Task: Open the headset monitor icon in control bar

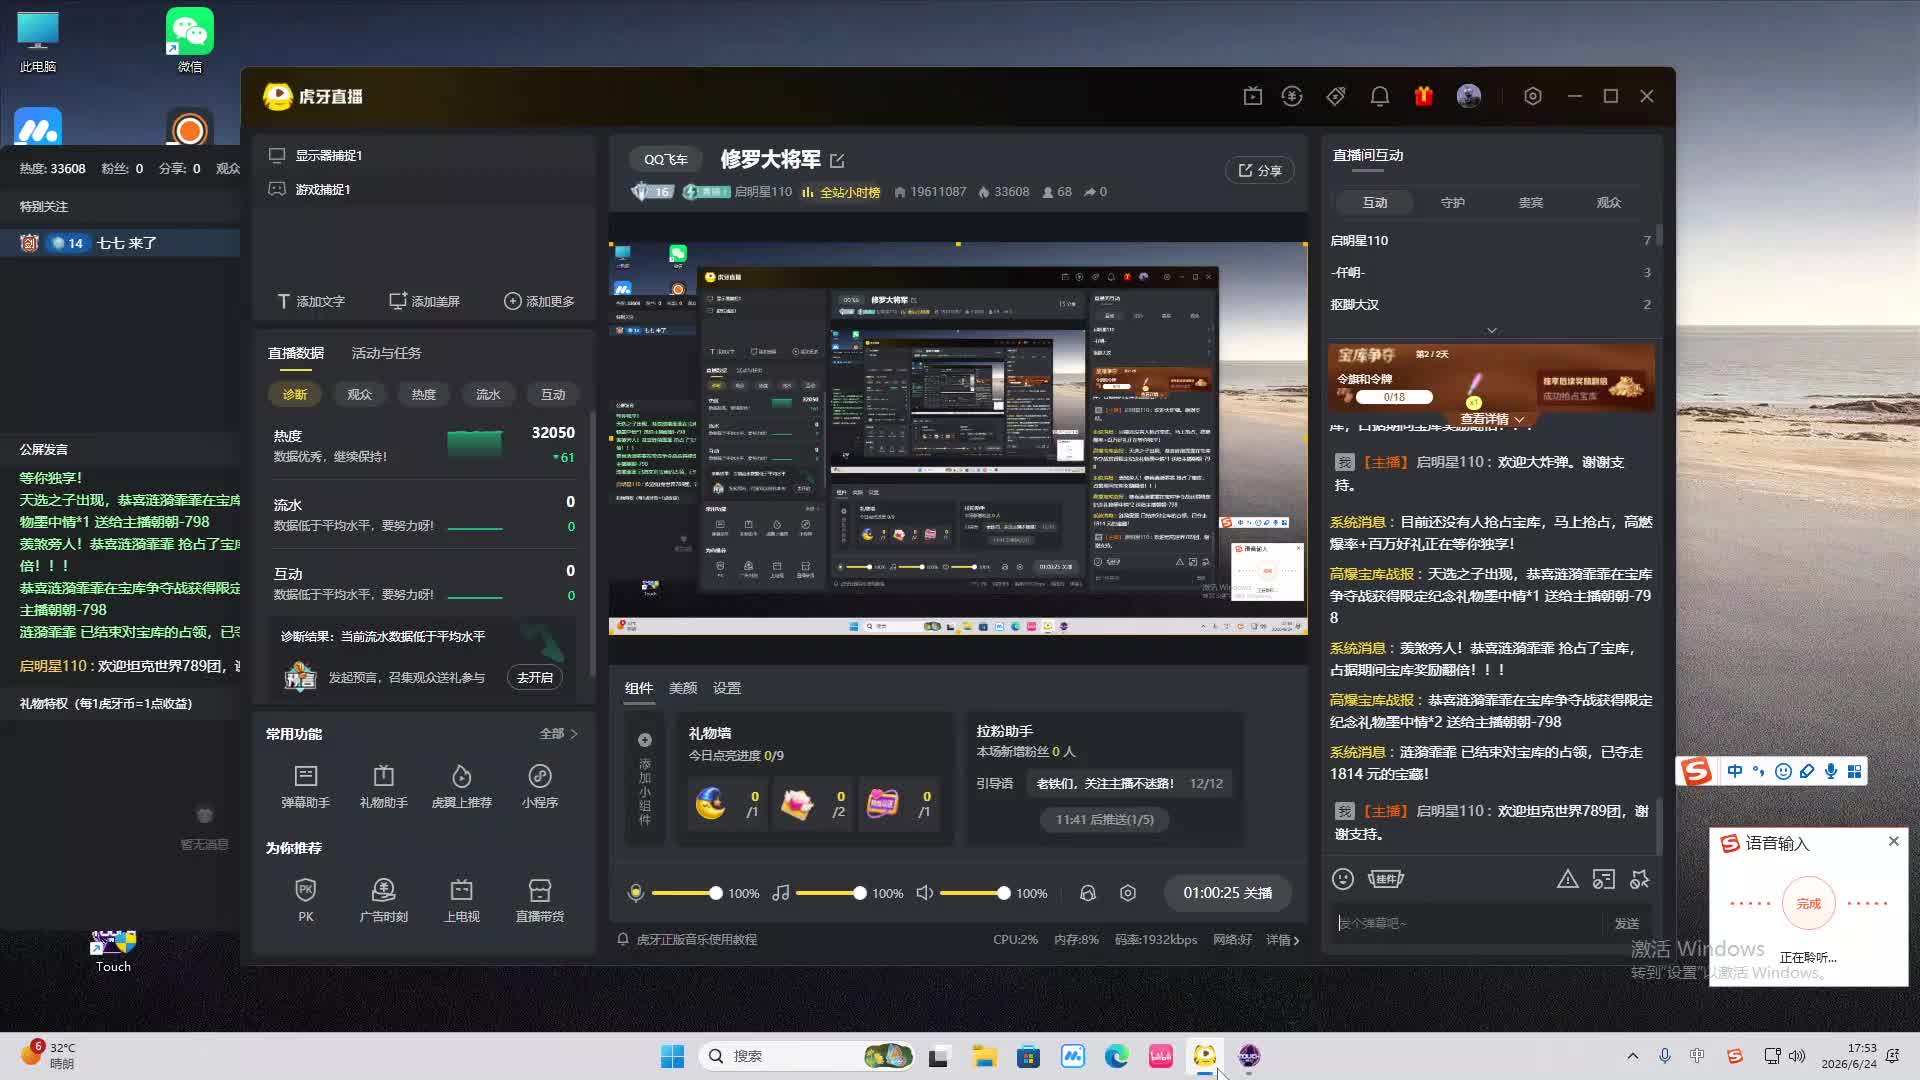Action: (x=1088, y=893)
